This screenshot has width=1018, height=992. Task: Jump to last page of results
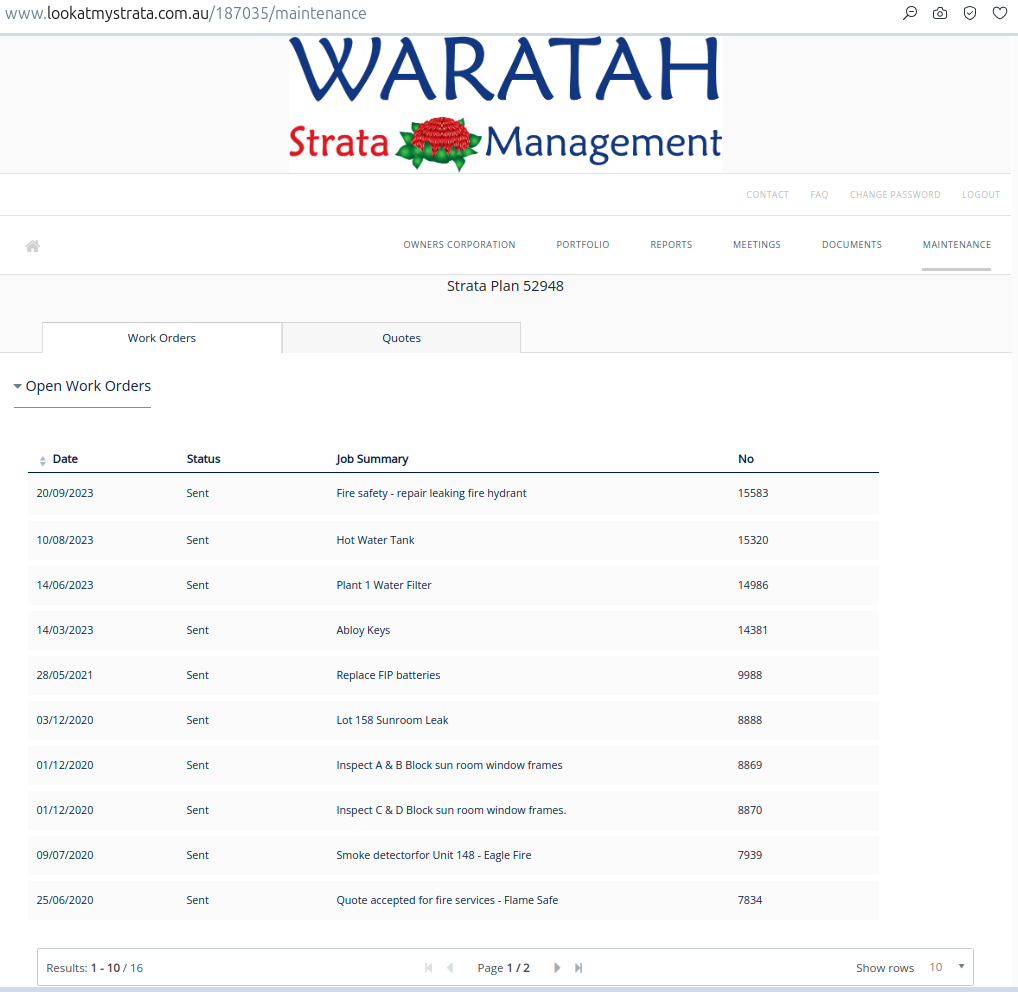tap(578, 968)
